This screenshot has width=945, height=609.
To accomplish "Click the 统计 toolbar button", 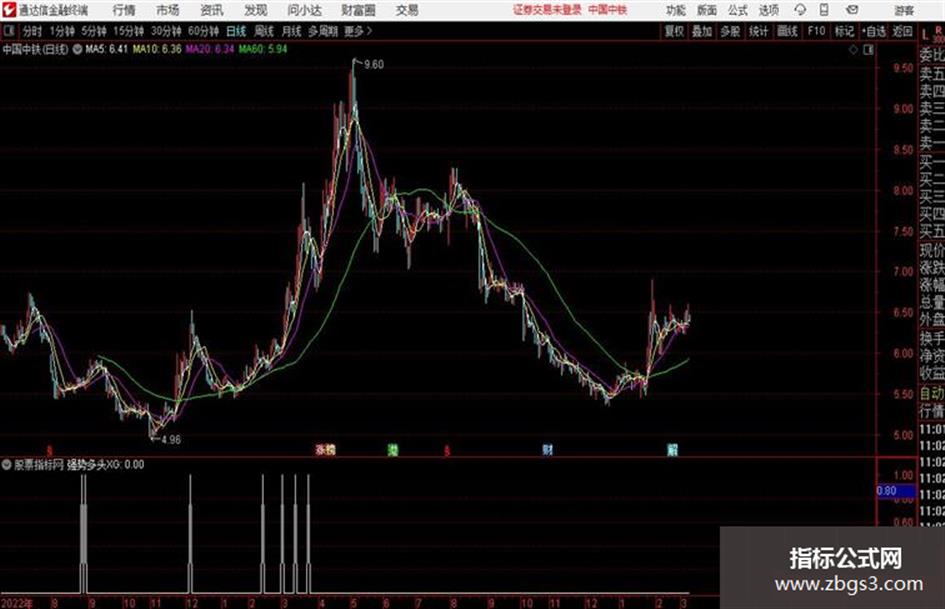I will (758, 31).
